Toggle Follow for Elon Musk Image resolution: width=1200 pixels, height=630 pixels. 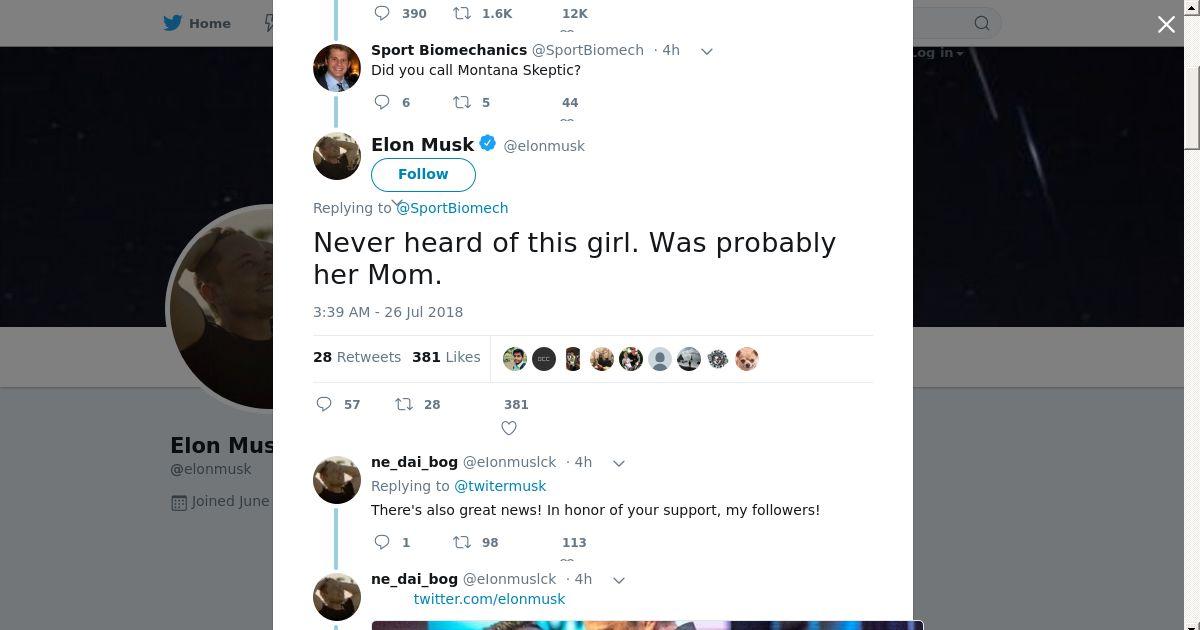[423, 174]
